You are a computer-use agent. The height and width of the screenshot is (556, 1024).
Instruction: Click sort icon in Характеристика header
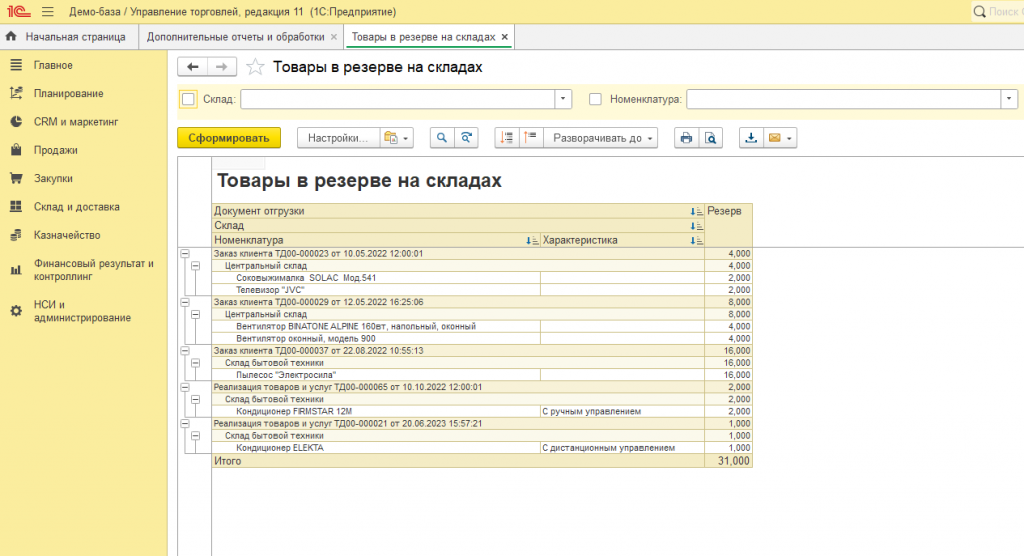pyautogui.click(x=696, y=240)
